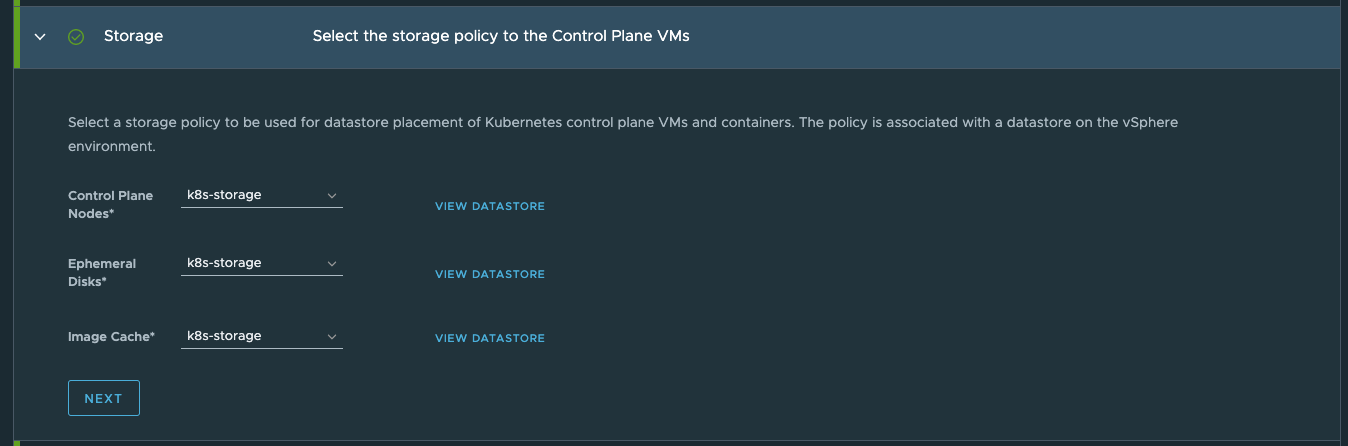Click the green vertical bar left of Storage header
Viewport: 1348px width, 446px height.
pyautogui.click(x=16, y=36)
